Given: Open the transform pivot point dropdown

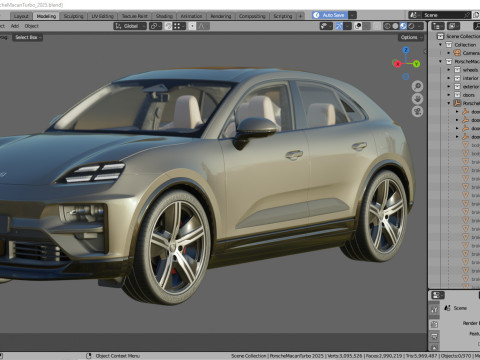Looking at the screenshot, I should [155, 26].
